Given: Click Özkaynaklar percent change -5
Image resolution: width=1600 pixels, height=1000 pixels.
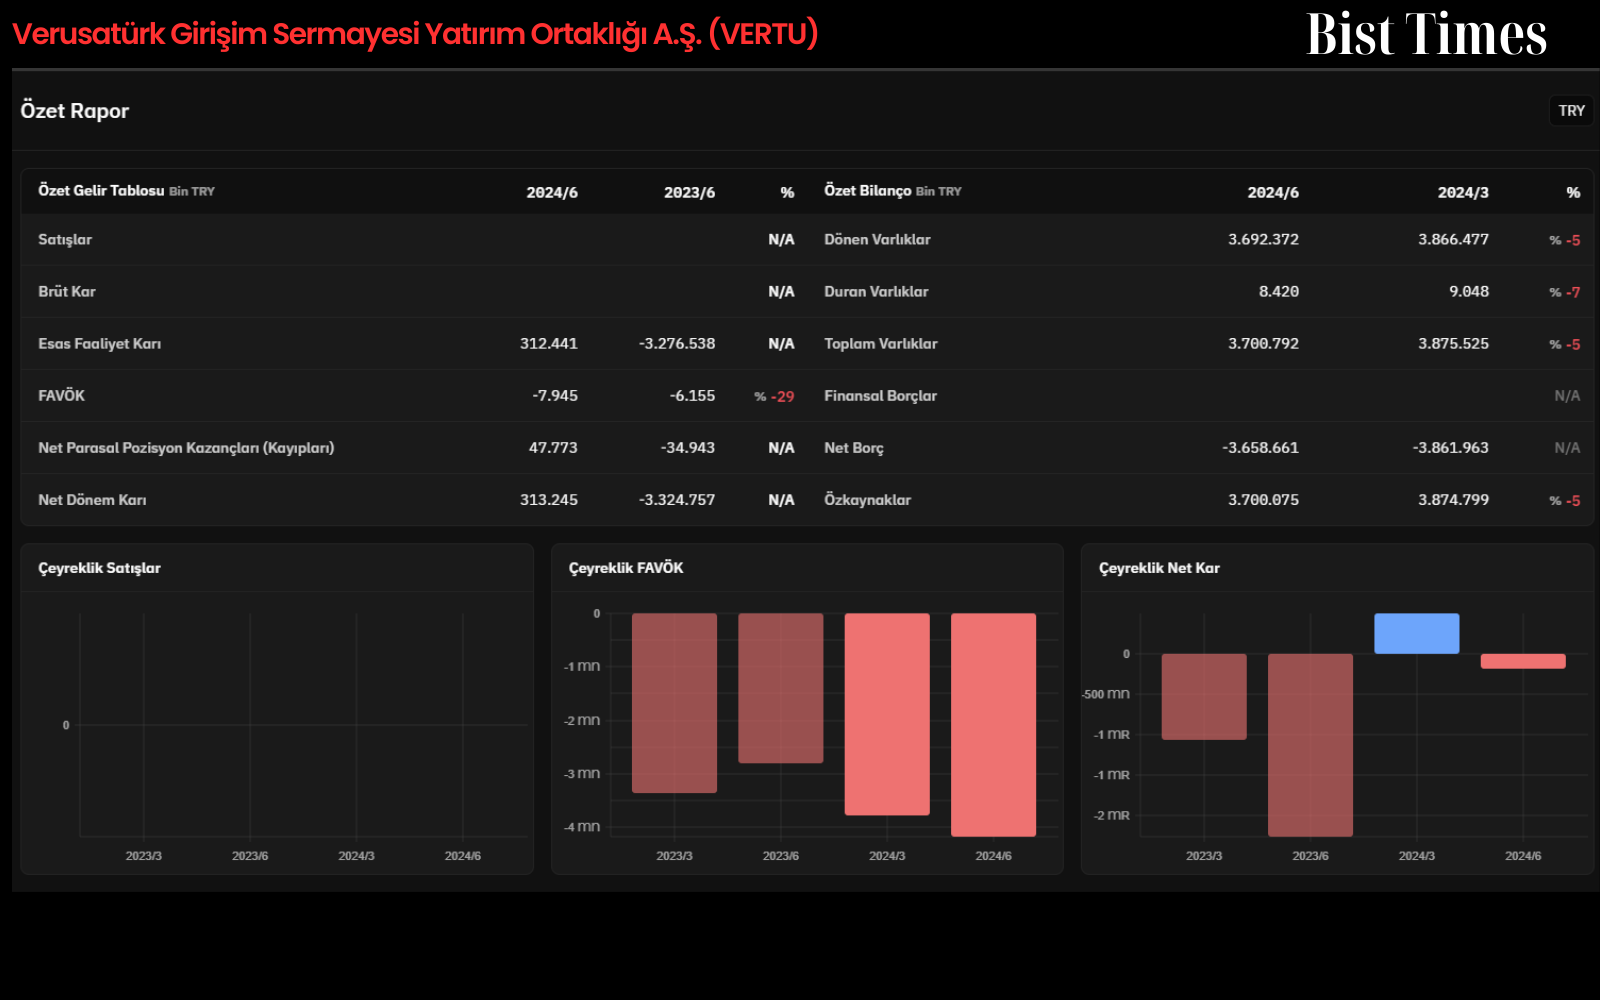Looking at the screenshot, I should click(x=1565, y=501).
